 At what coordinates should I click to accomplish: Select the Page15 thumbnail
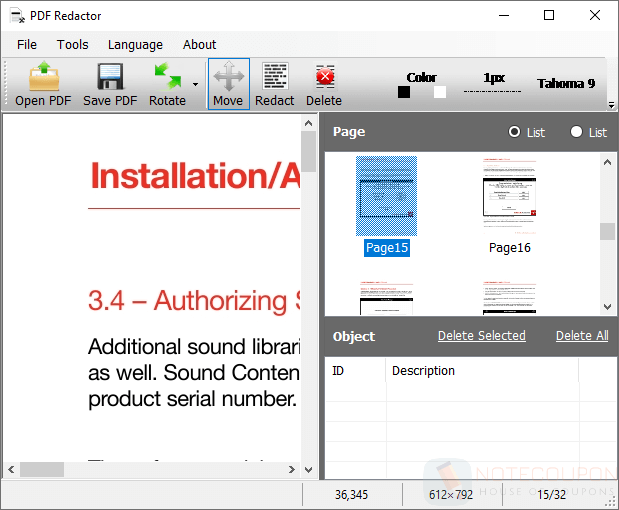386,196
